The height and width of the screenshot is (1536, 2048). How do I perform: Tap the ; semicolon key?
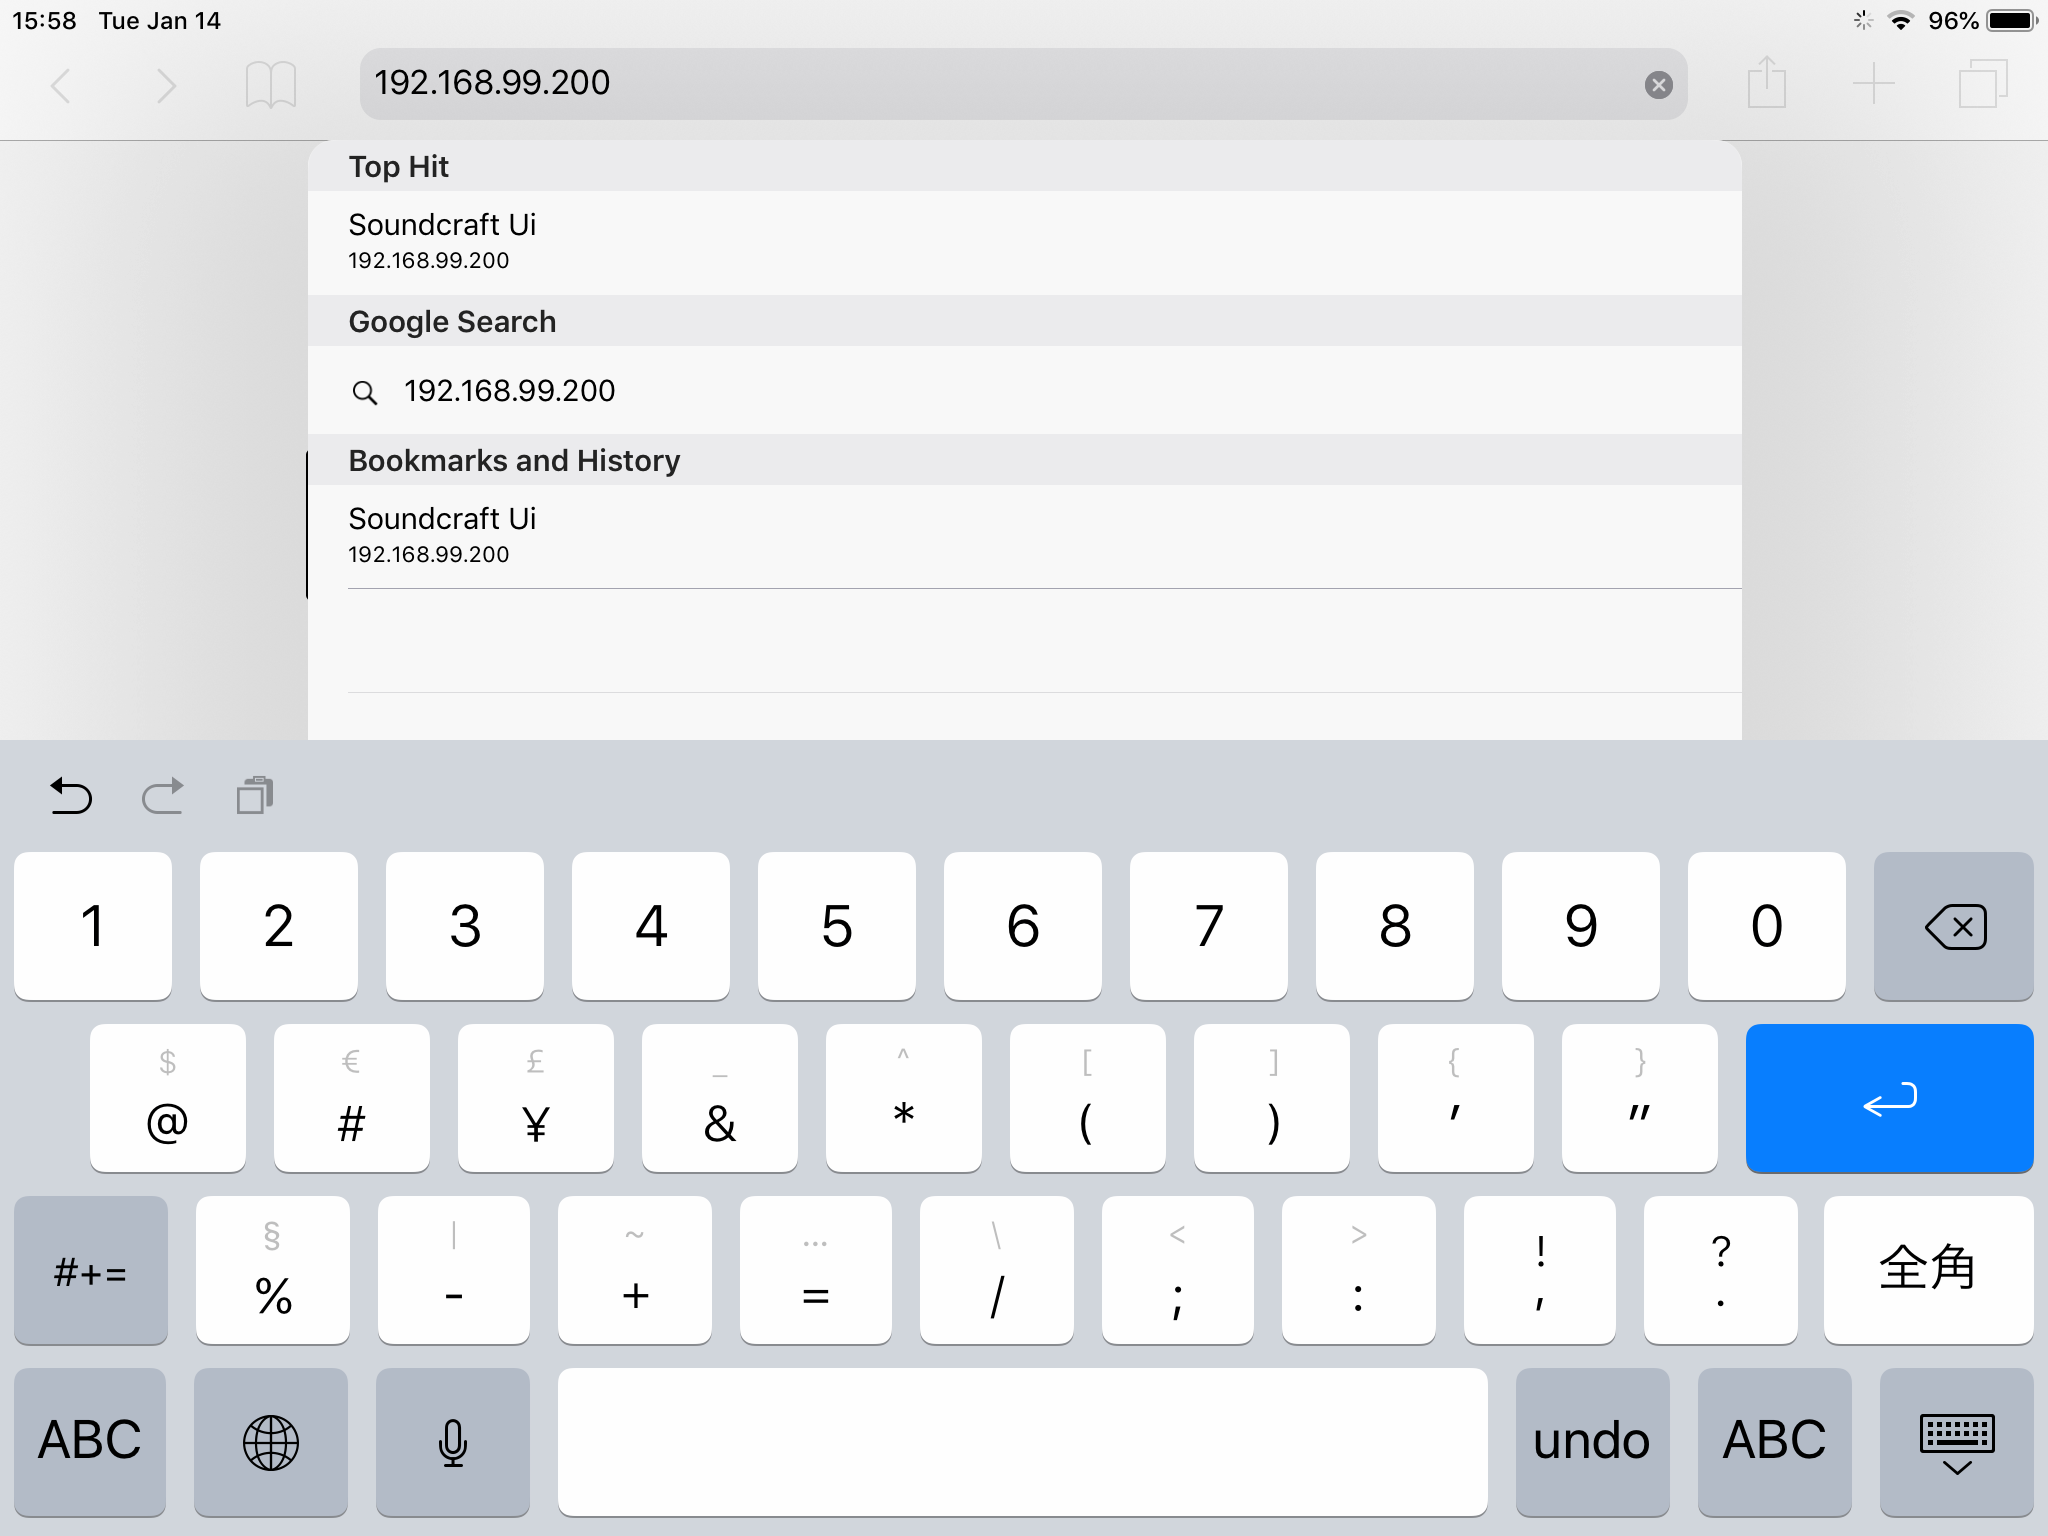[1178, 1270]
